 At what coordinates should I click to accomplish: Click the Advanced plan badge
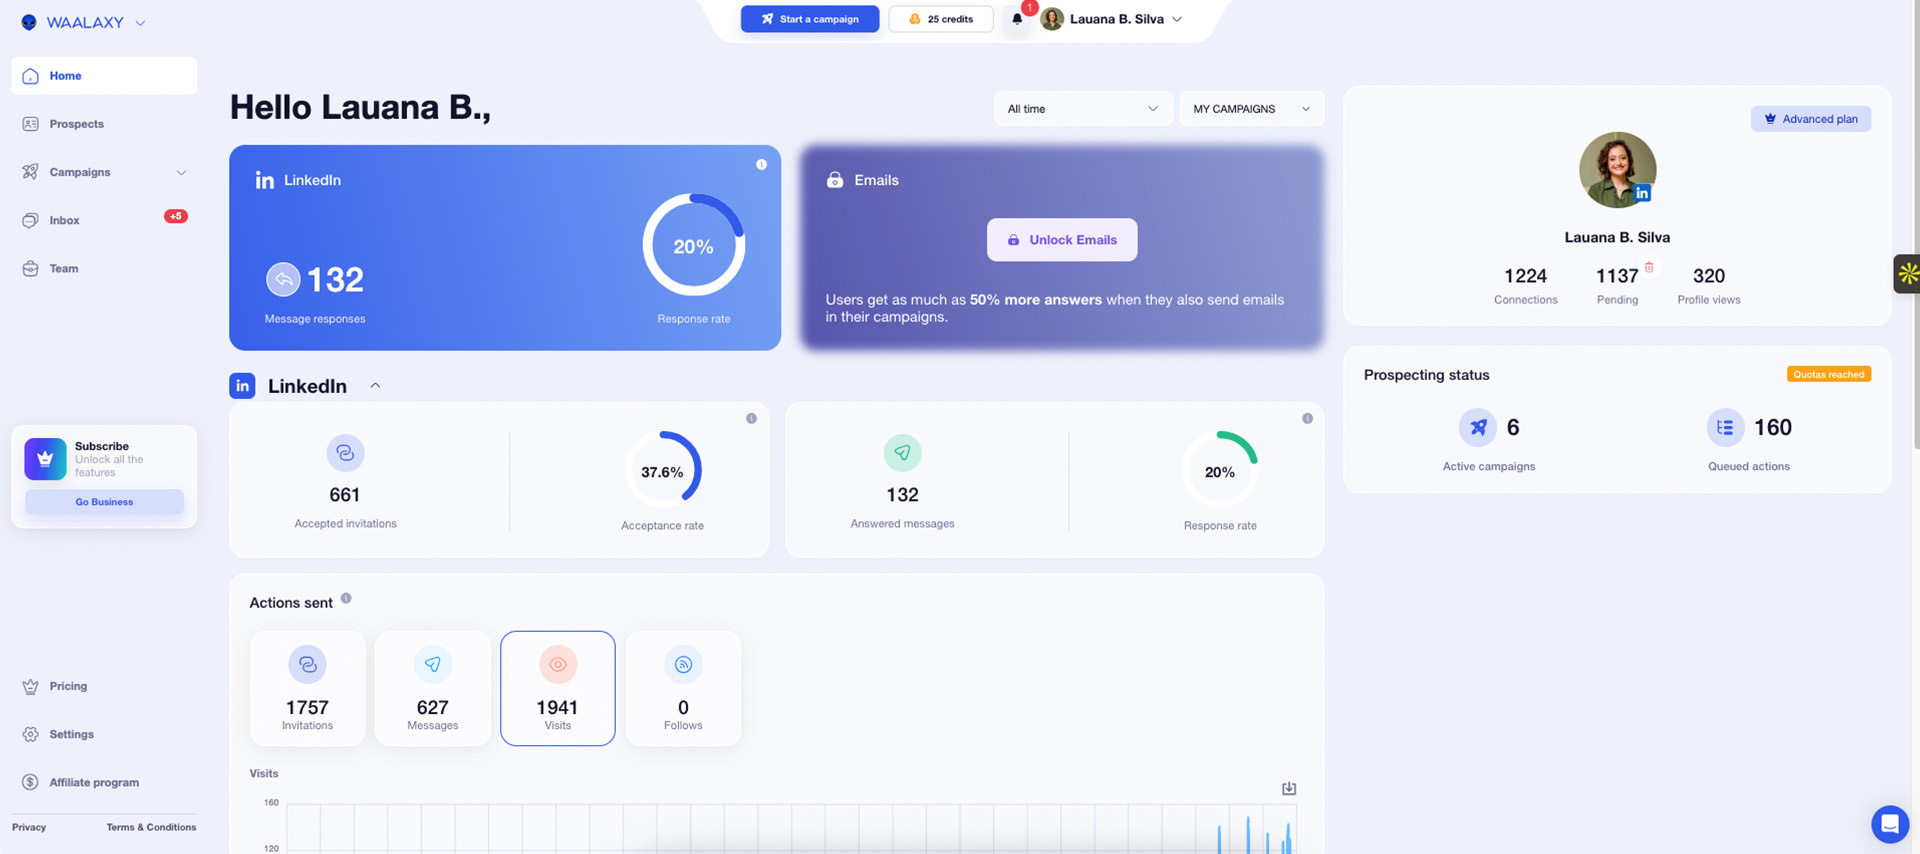[1811, 119]
